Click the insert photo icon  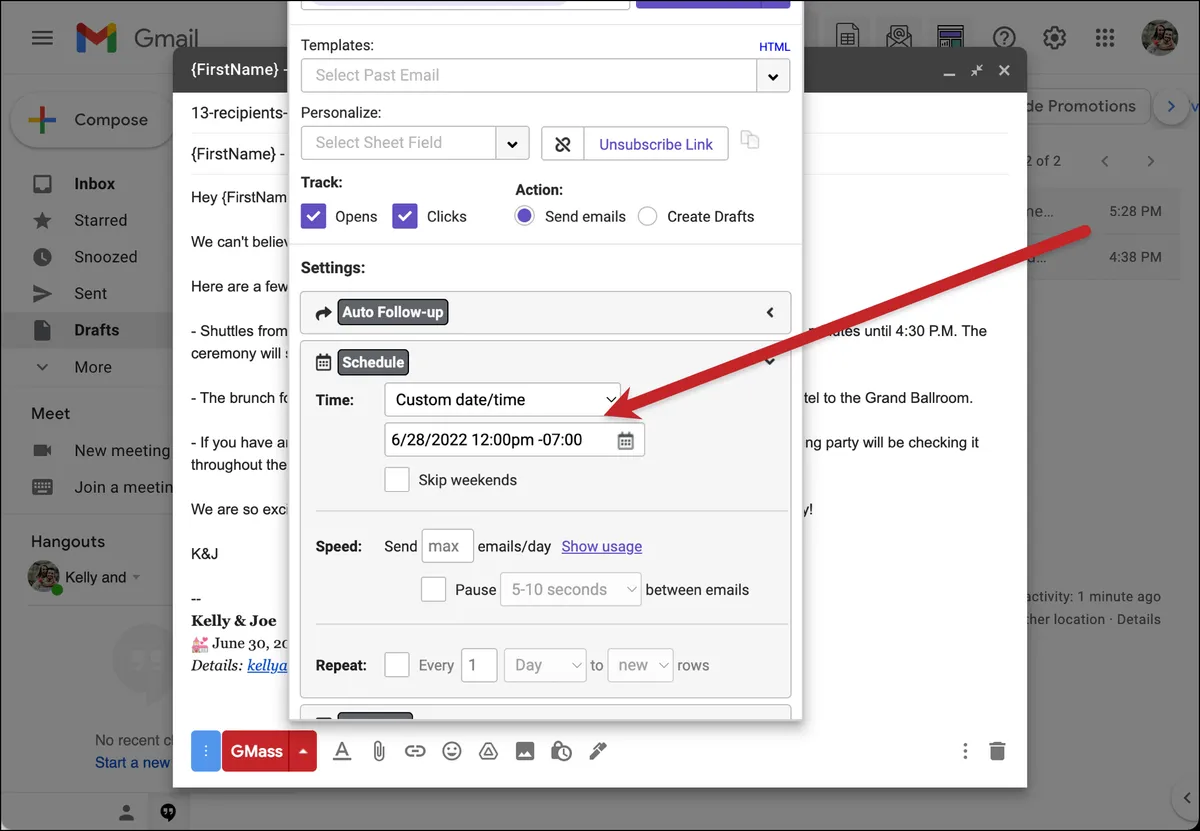pyautogui.click(x=525, y=751)
